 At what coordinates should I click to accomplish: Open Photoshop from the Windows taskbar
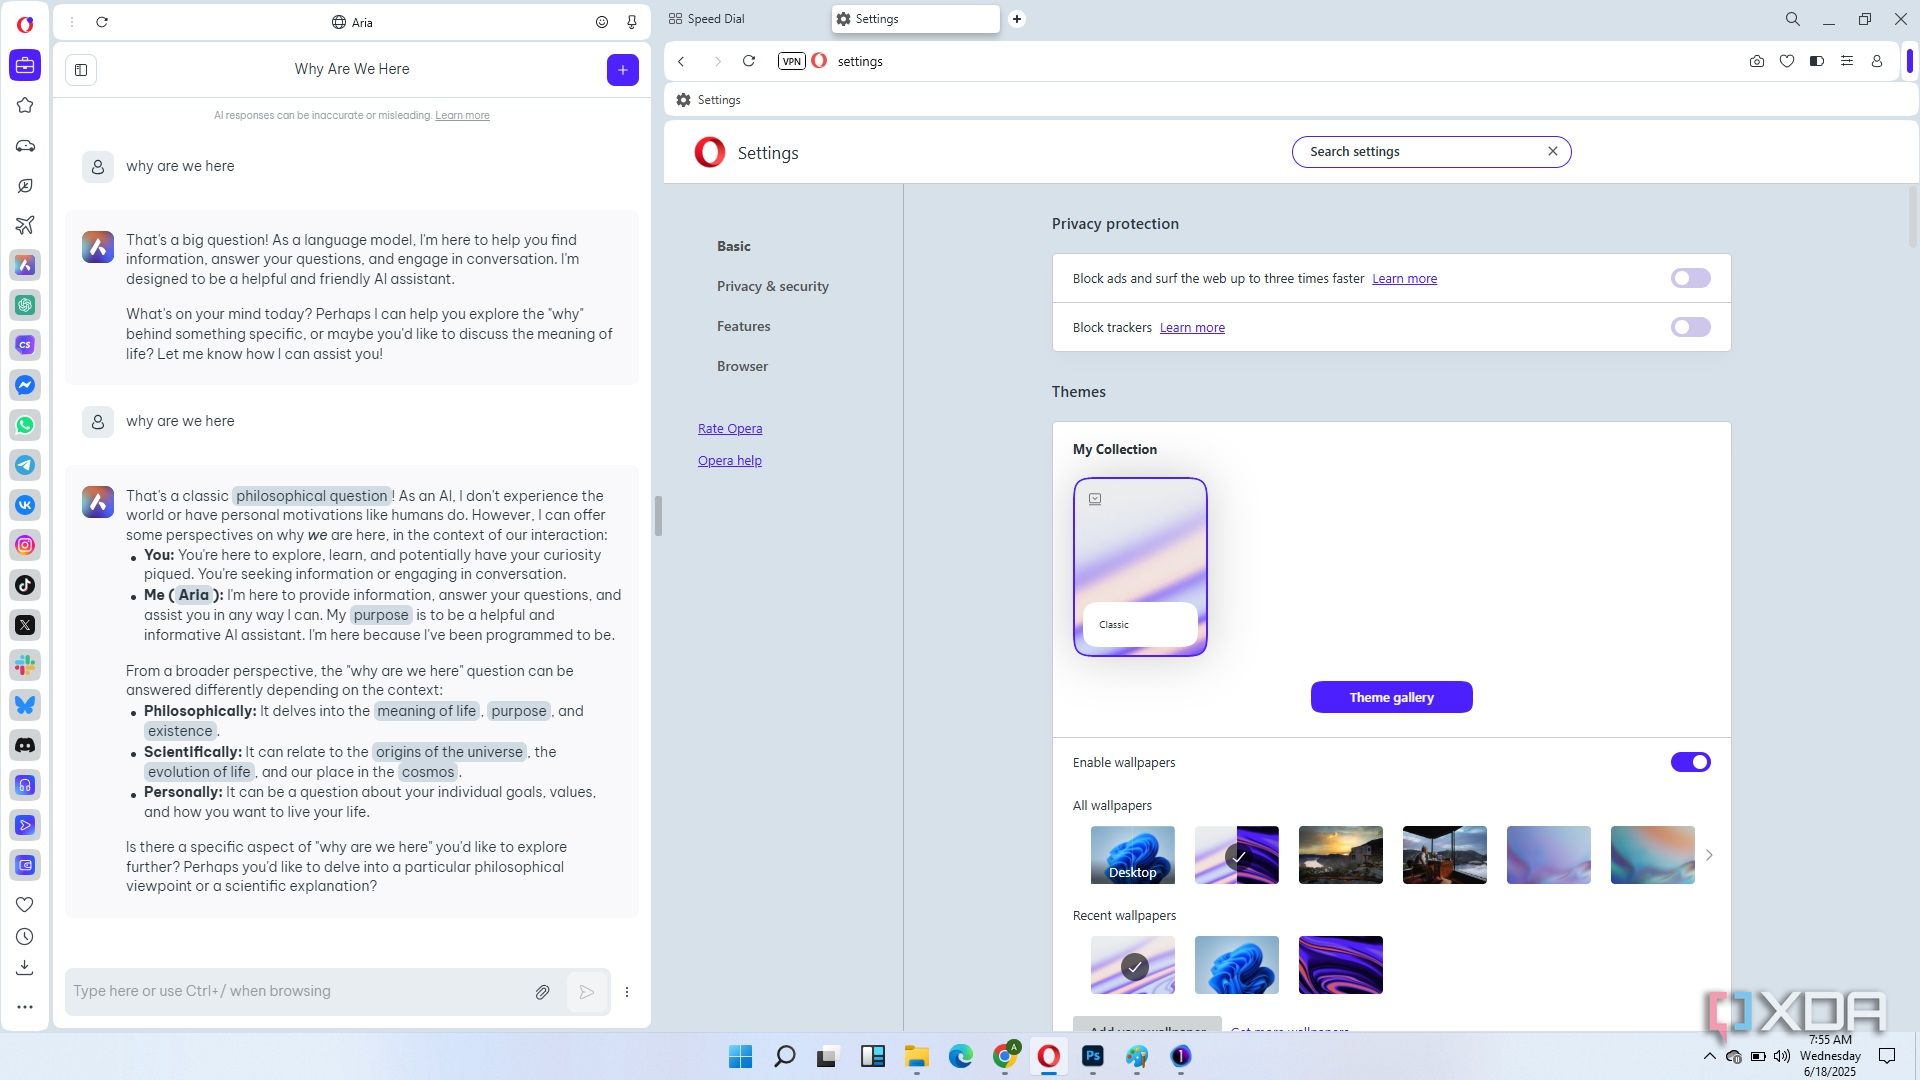click(x=1092, y=1056)
